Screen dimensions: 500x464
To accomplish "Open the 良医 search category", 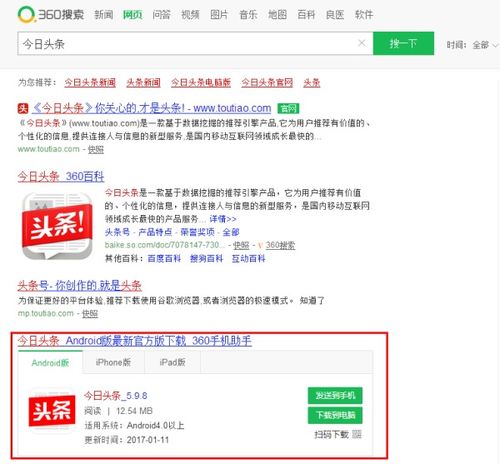I will tap(335, 15).
